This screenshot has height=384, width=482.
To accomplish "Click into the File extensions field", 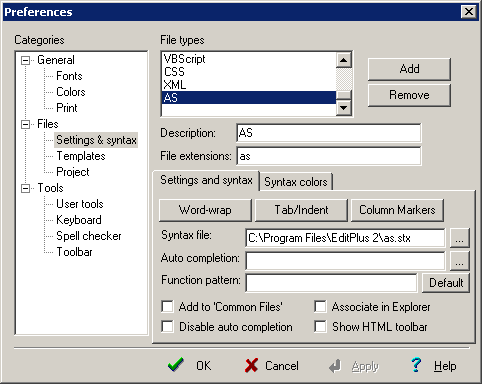I will coord(329,156).
